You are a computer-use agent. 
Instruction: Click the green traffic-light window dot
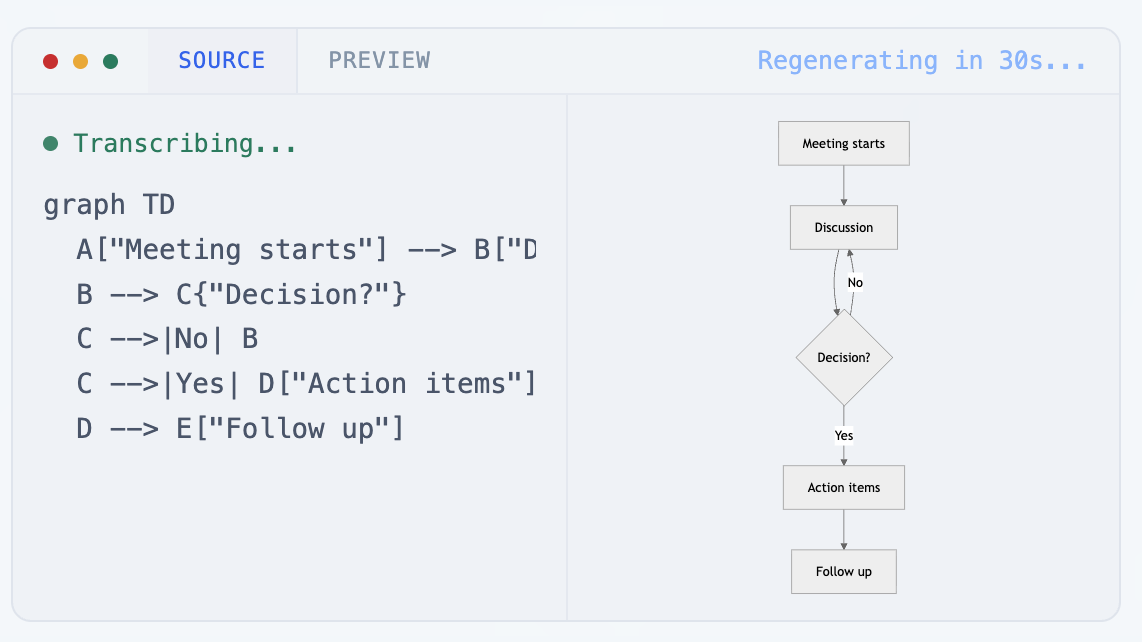point(109,60)
